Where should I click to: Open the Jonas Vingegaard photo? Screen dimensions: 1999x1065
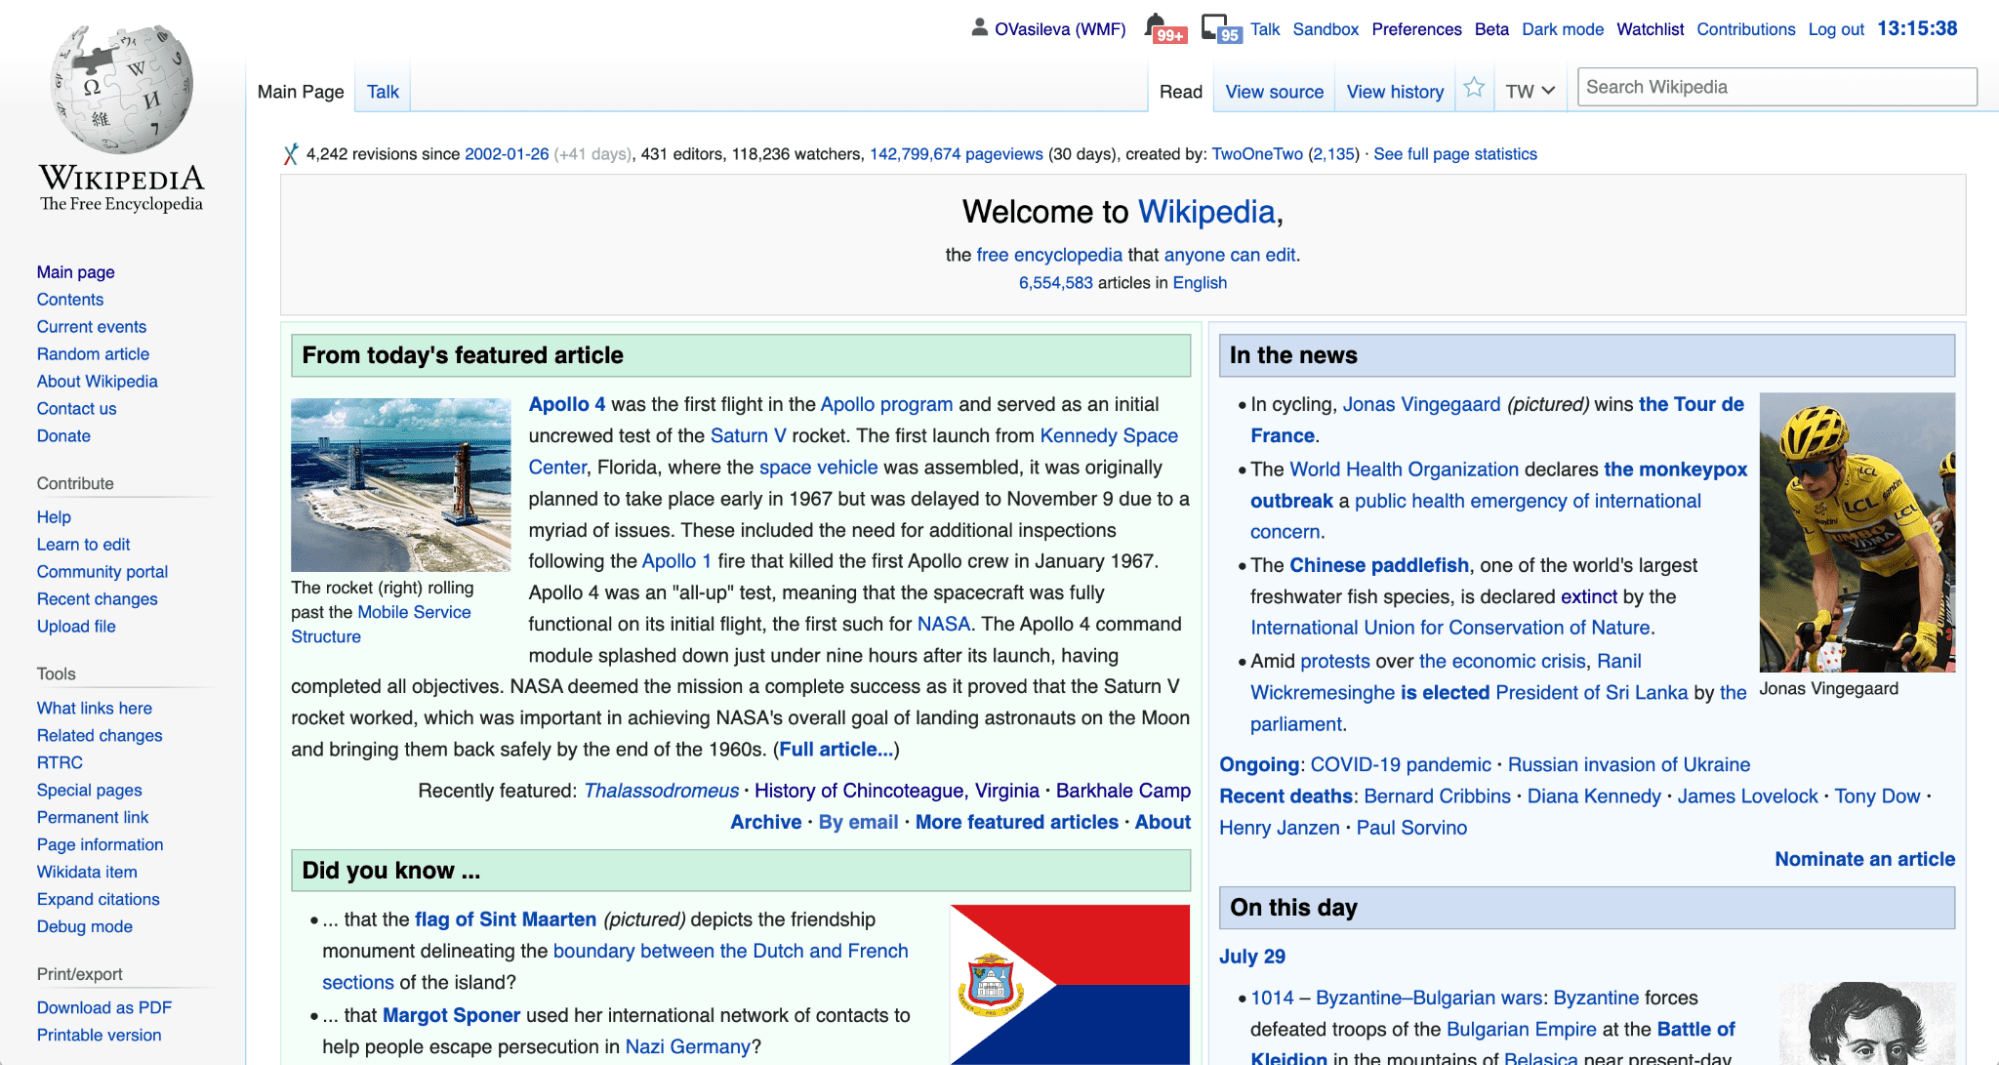click(x=1857, y=532)
